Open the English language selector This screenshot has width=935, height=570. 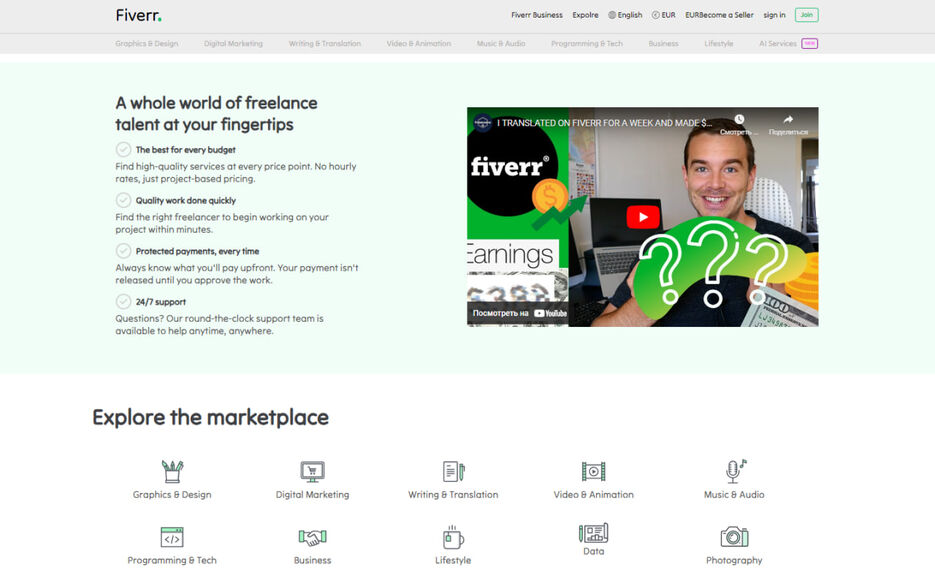coord(625,15)
